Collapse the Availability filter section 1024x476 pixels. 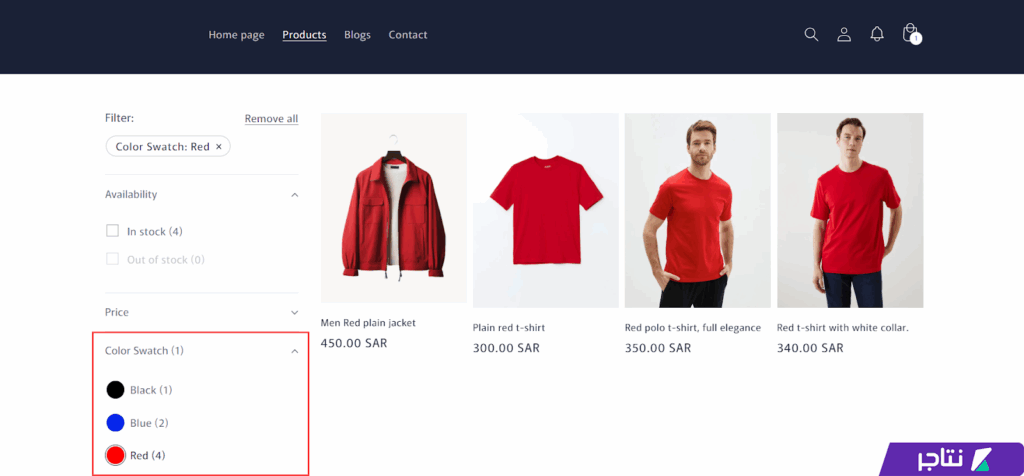point(294,195)
